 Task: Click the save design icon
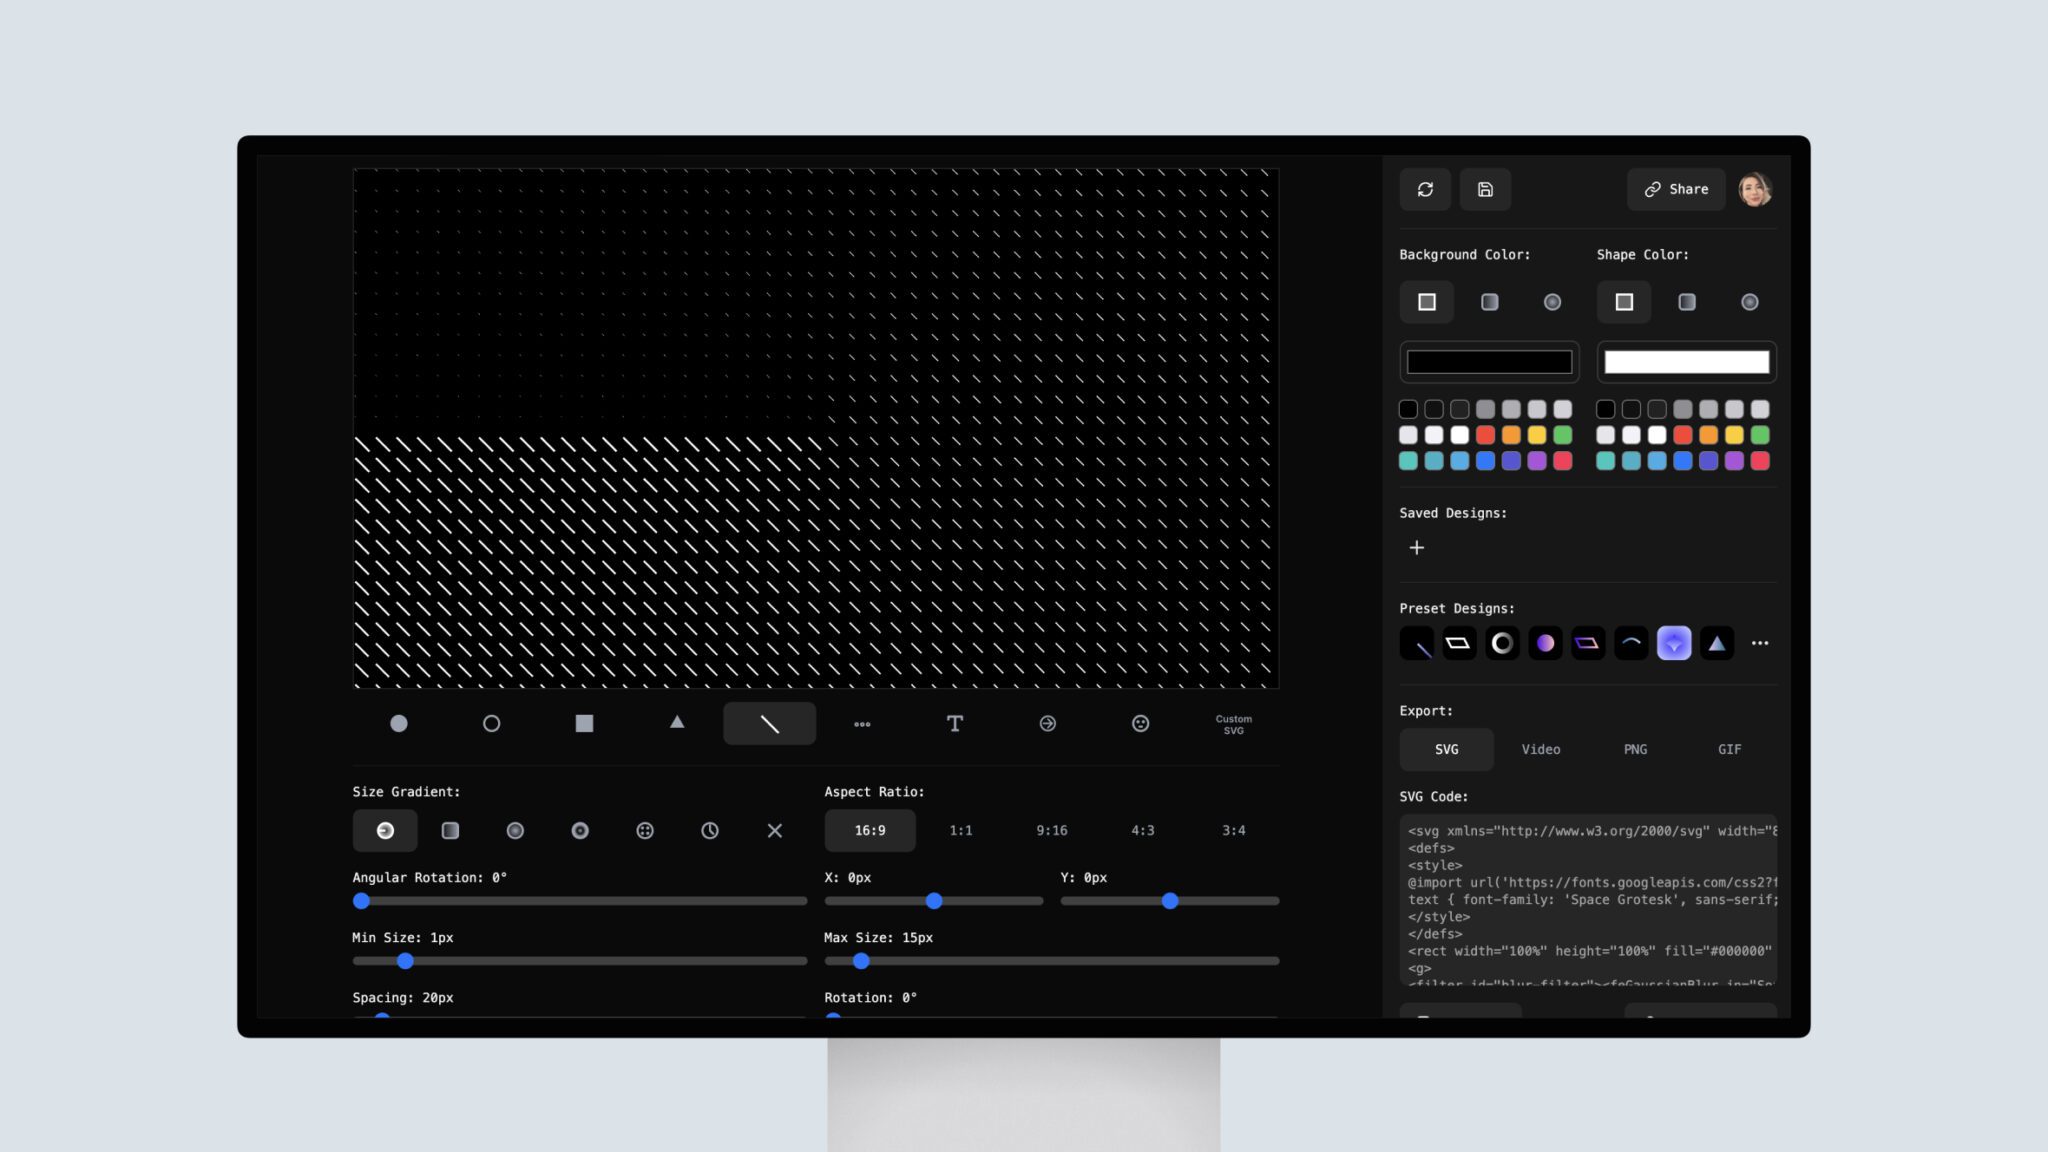(1485, 189)
